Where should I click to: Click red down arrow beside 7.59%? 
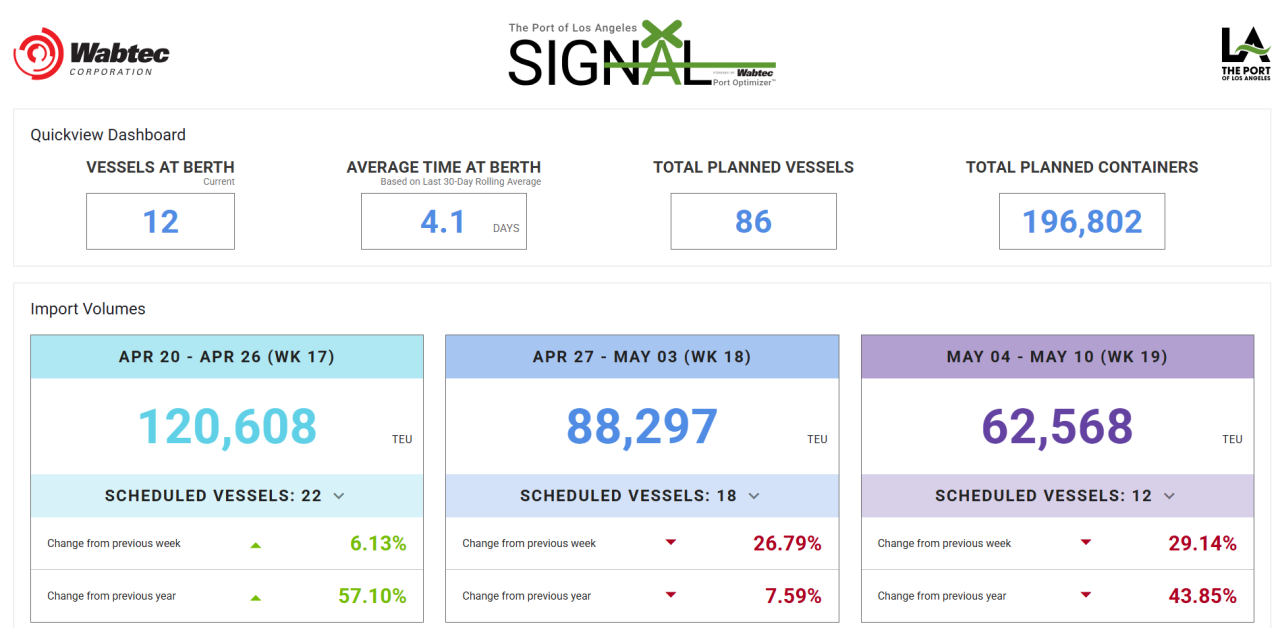[x=671, y=596]
